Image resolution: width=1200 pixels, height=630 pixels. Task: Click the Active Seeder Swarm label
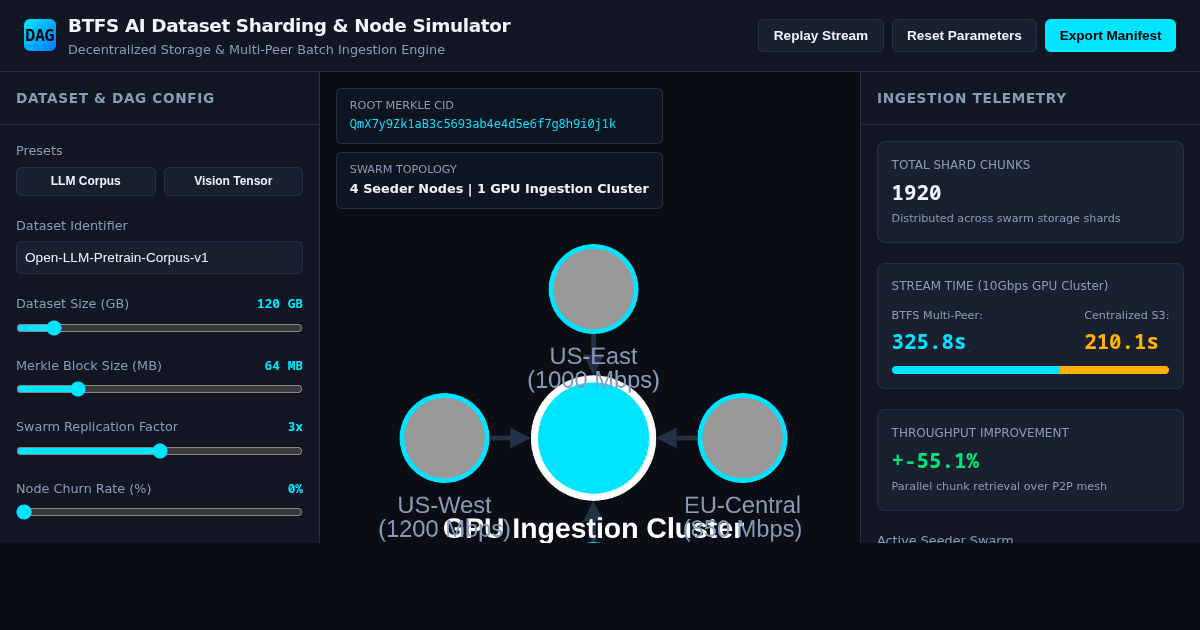pos(945,538)
